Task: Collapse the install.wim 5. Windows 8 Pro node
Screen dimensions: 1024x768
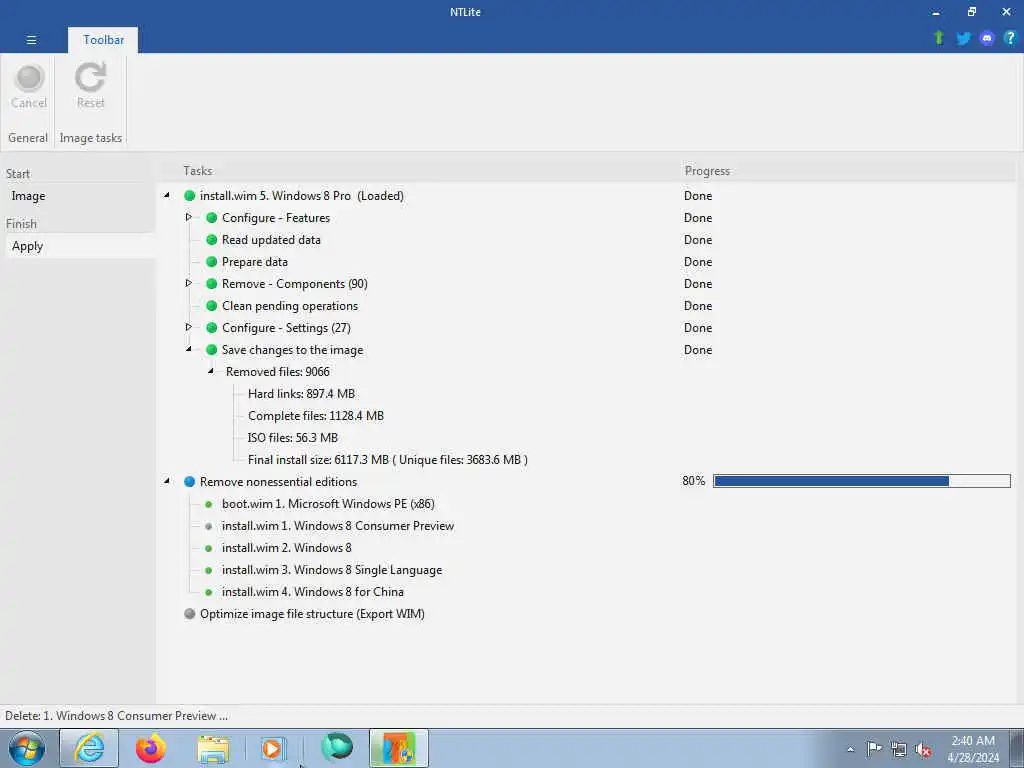Action: click(x=167, y=195)
